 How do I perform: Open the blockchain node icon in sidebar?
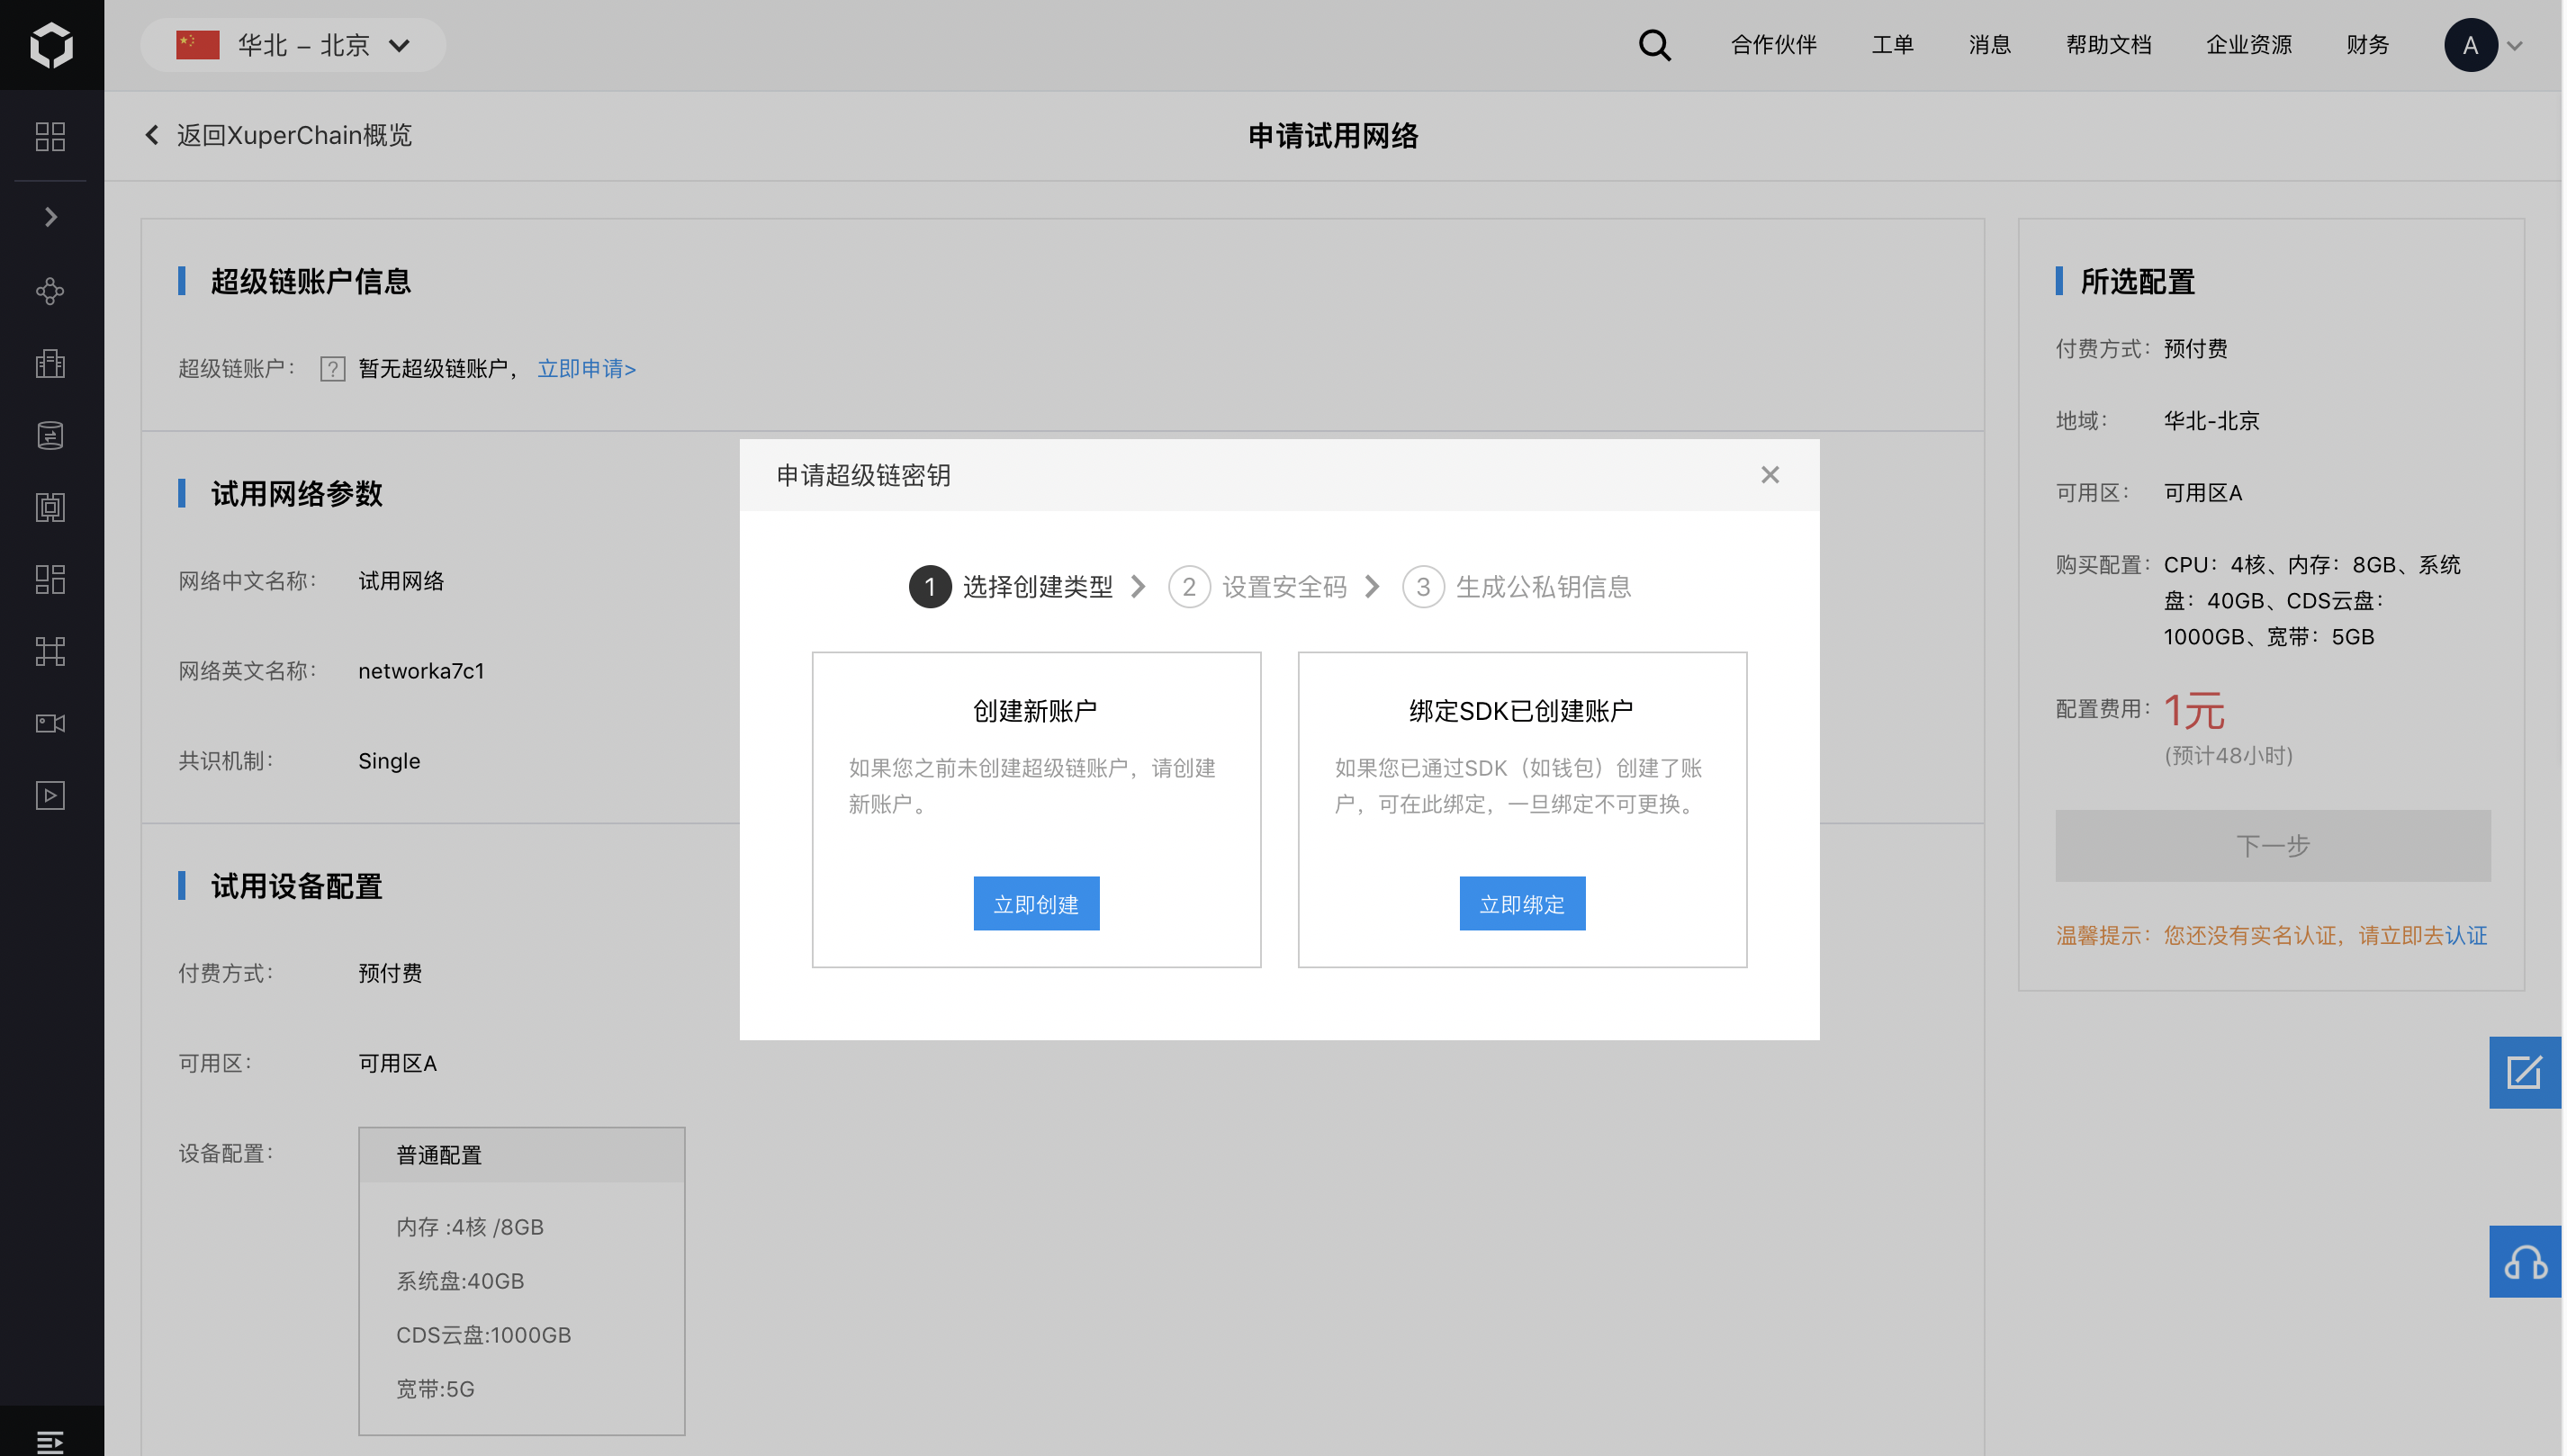pyautogui.click(x=50, y=291)
